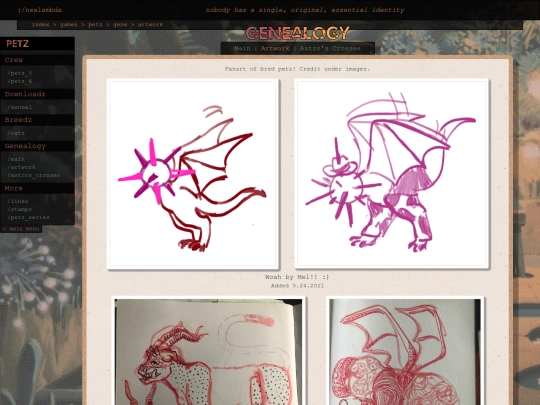
Task: Open the red winged creature sketchbook photo
Action: pos(405,351)
